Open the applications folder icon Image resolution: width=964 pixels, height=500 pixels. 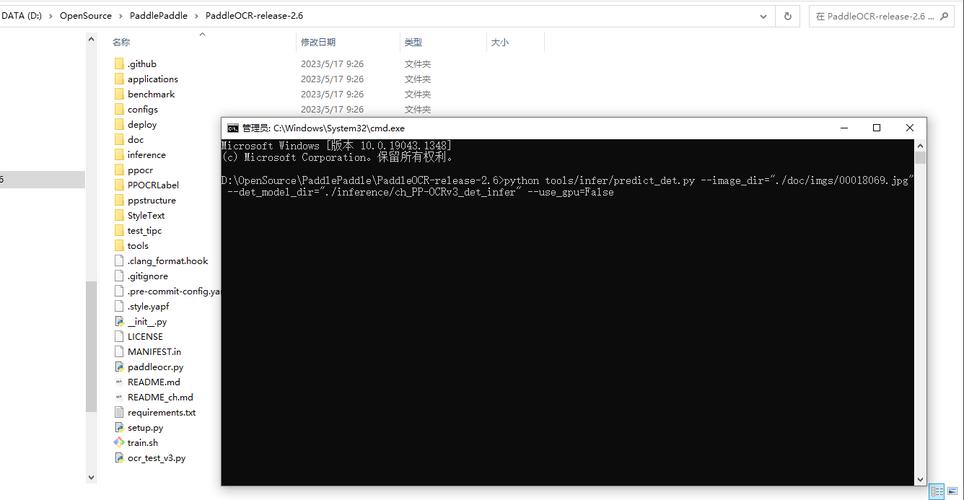tap(119, 79)
